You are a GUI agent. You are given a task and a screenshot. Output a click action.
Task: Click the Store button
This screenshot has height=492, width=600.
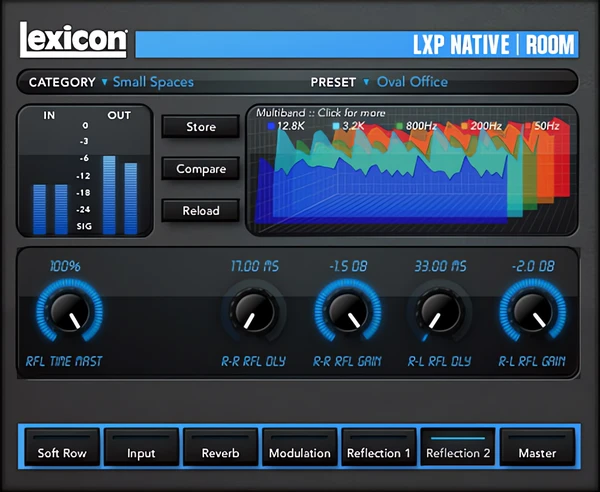pos(201,127)
